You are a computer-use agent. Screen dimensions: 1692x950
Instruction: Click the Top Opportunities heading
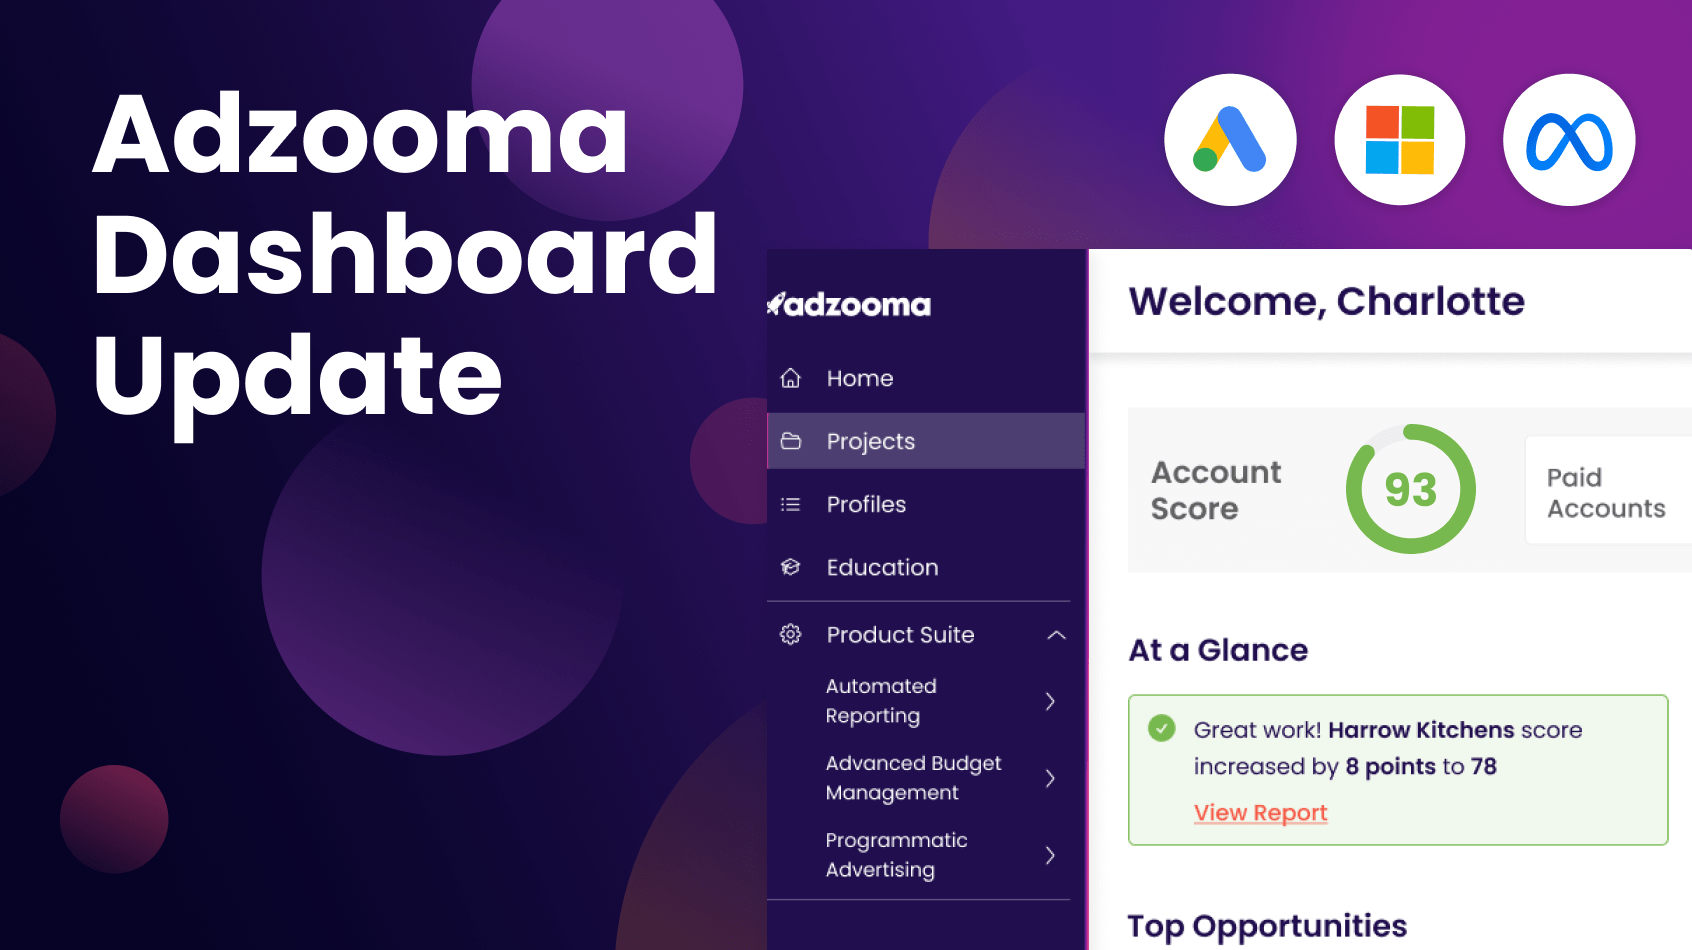[x=1266, y=924]
